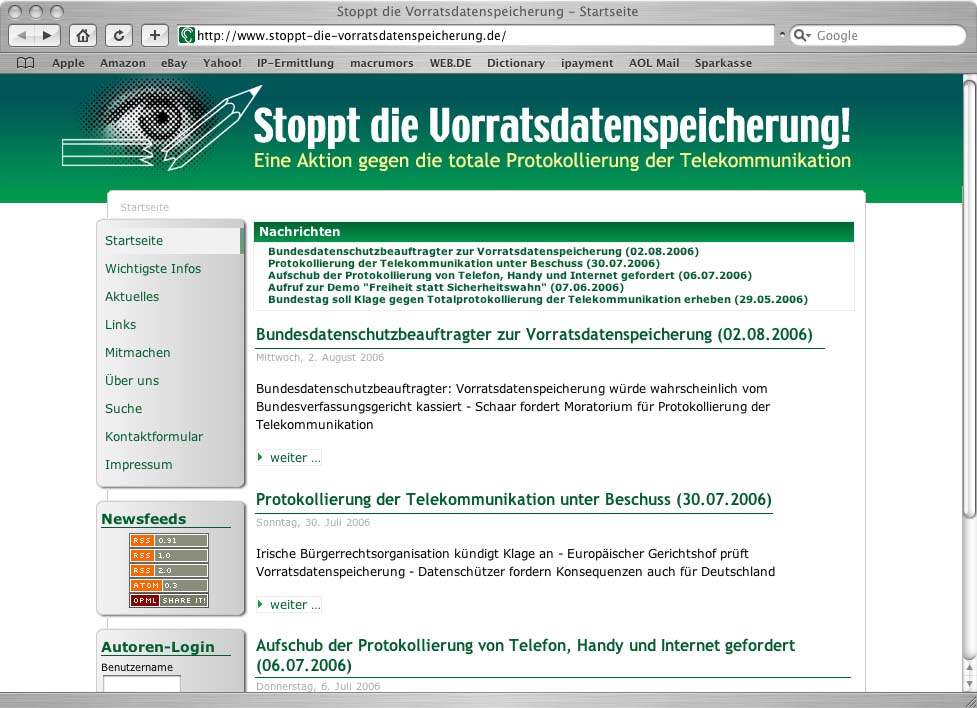Open Mitmachen in the sidebar
977x708 pixels.
[x=138, y=353]
